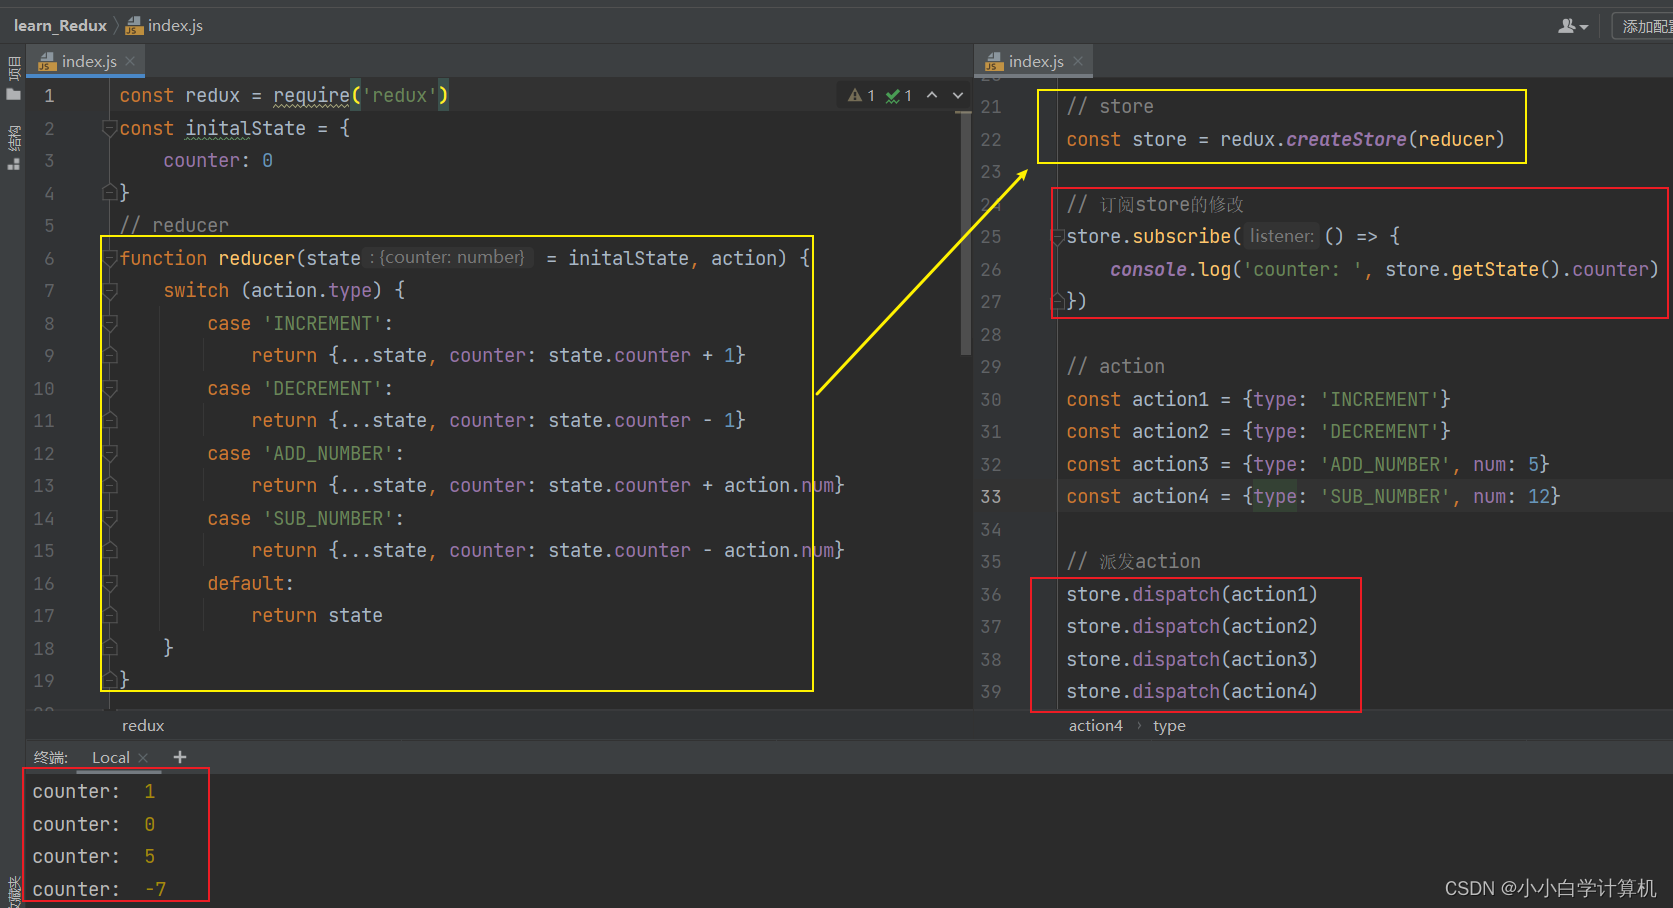Screen dimensions: 1673x908
Task: Place cursor on require in line 1
Action: click(x=311, y=96)
